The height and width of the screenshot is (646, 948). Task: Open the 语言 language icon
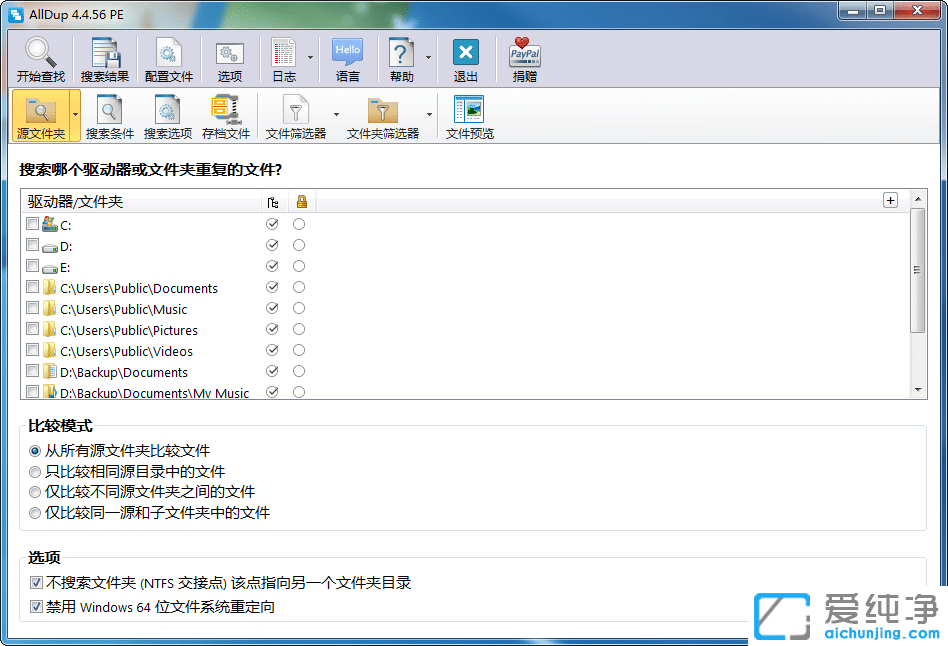(347, 54)
